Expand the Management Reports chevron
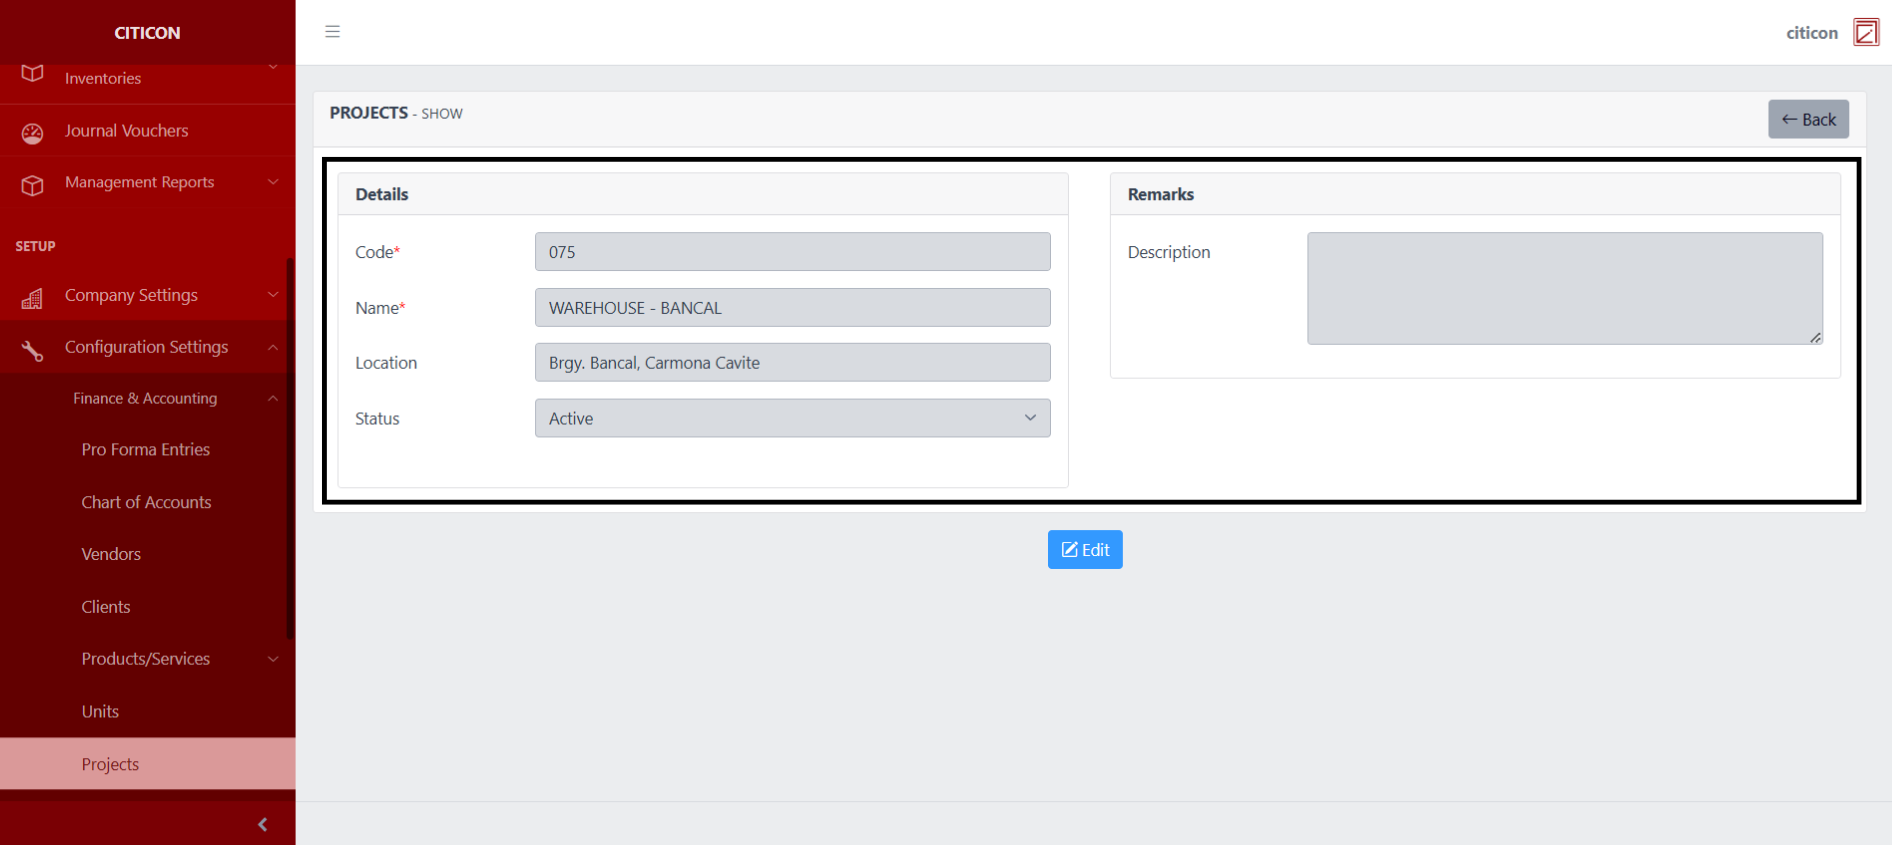1892x845 pixels. (273, 182)
